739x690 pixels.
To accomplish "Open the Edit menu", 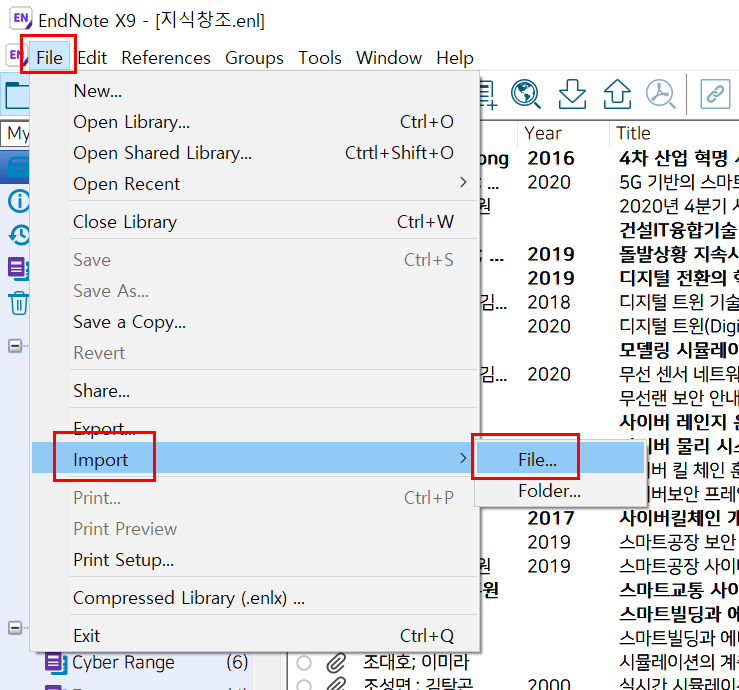I will (x=92, y=58).
